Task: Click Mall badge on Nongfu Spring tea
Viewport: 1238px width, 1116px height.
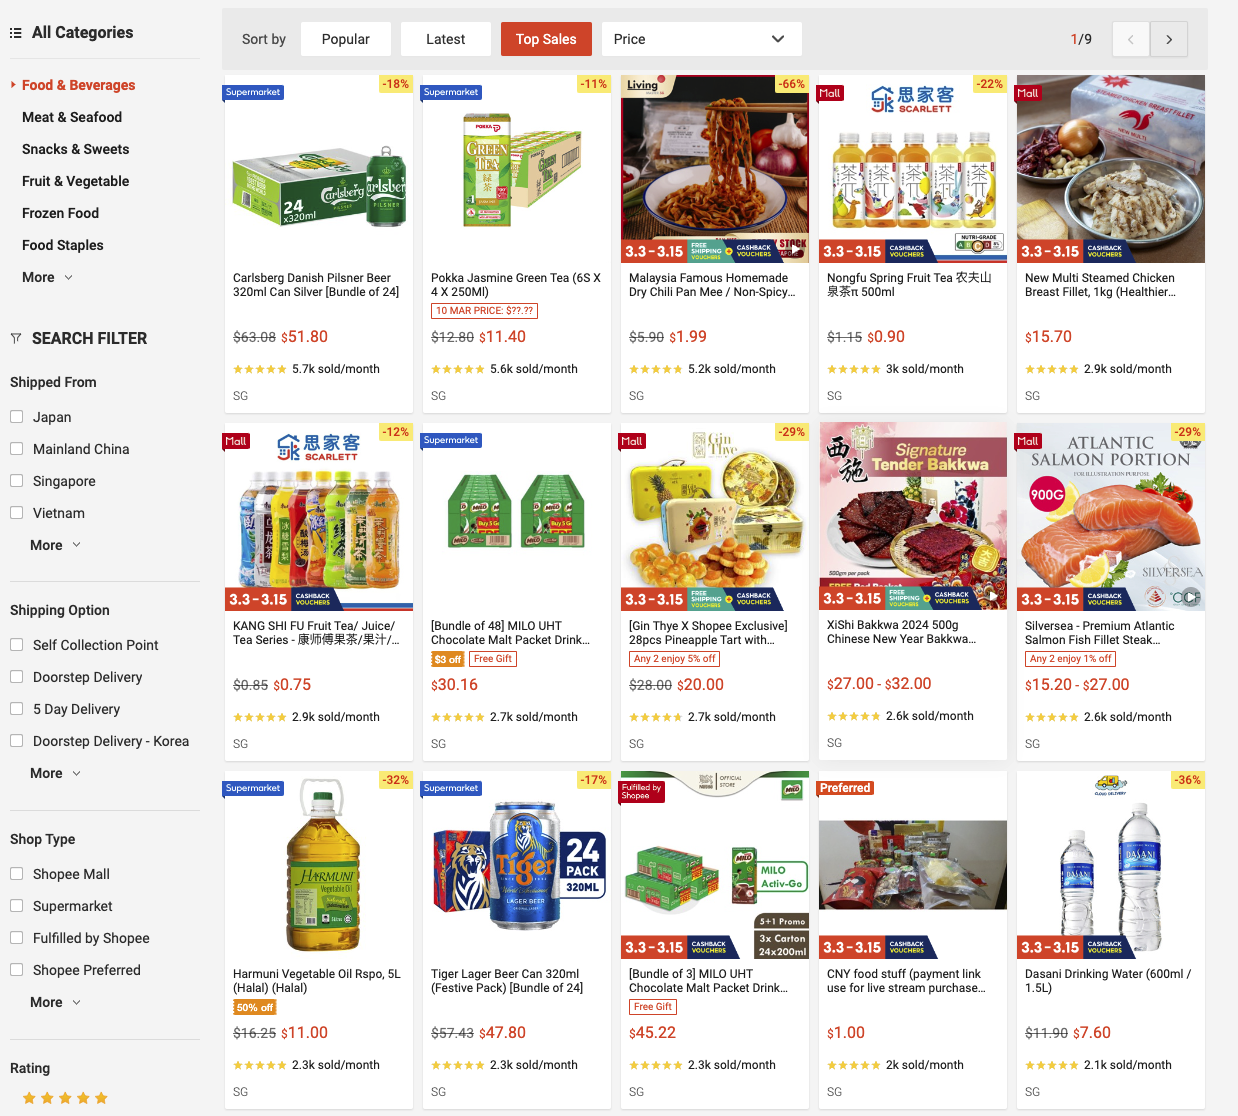Action: coord(830,93)
